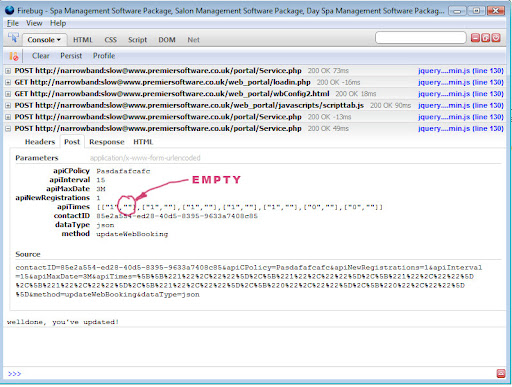512x387 pixels.
Task: Click the Parameters heading
Action: [37, 158]
